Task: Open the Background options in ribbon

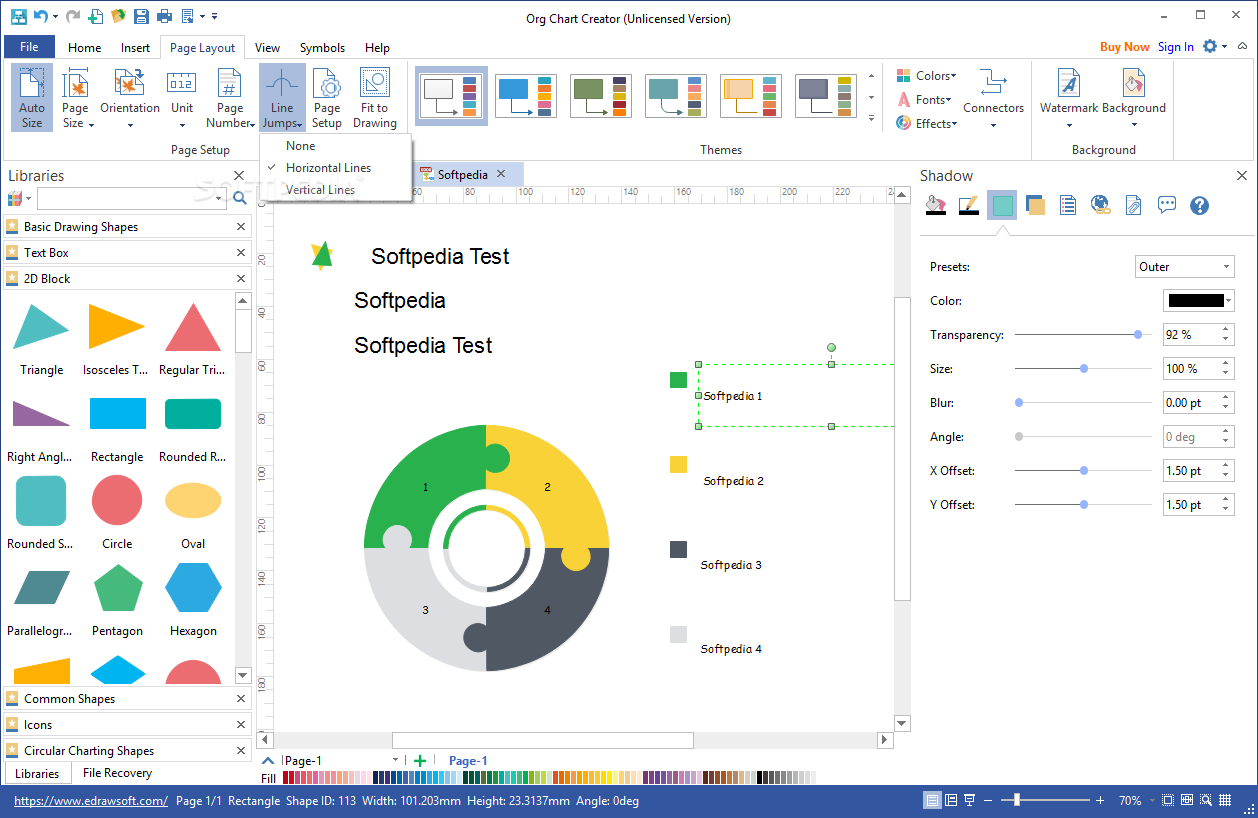Action: pyautogui.click(x=1134, y=98)
